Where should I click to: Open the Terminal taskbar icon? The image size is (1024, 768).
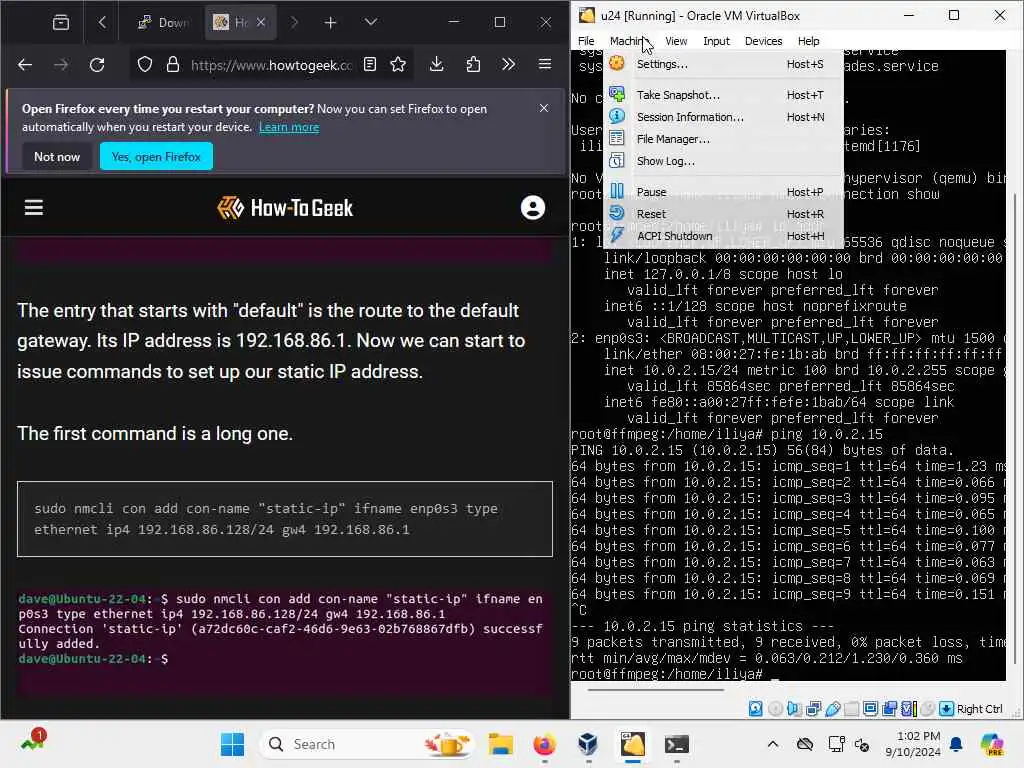(677, 744)
